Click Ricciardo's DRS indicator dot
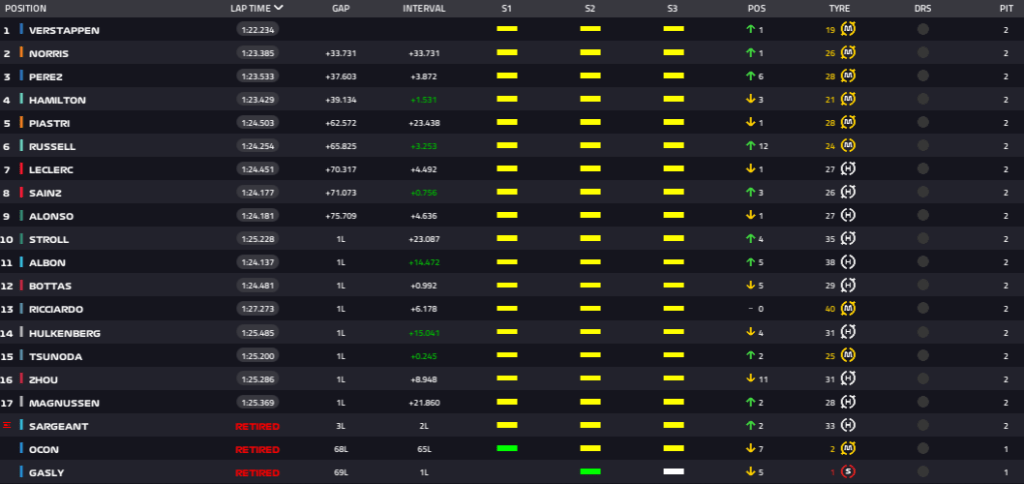 click(x=923, y=309)
